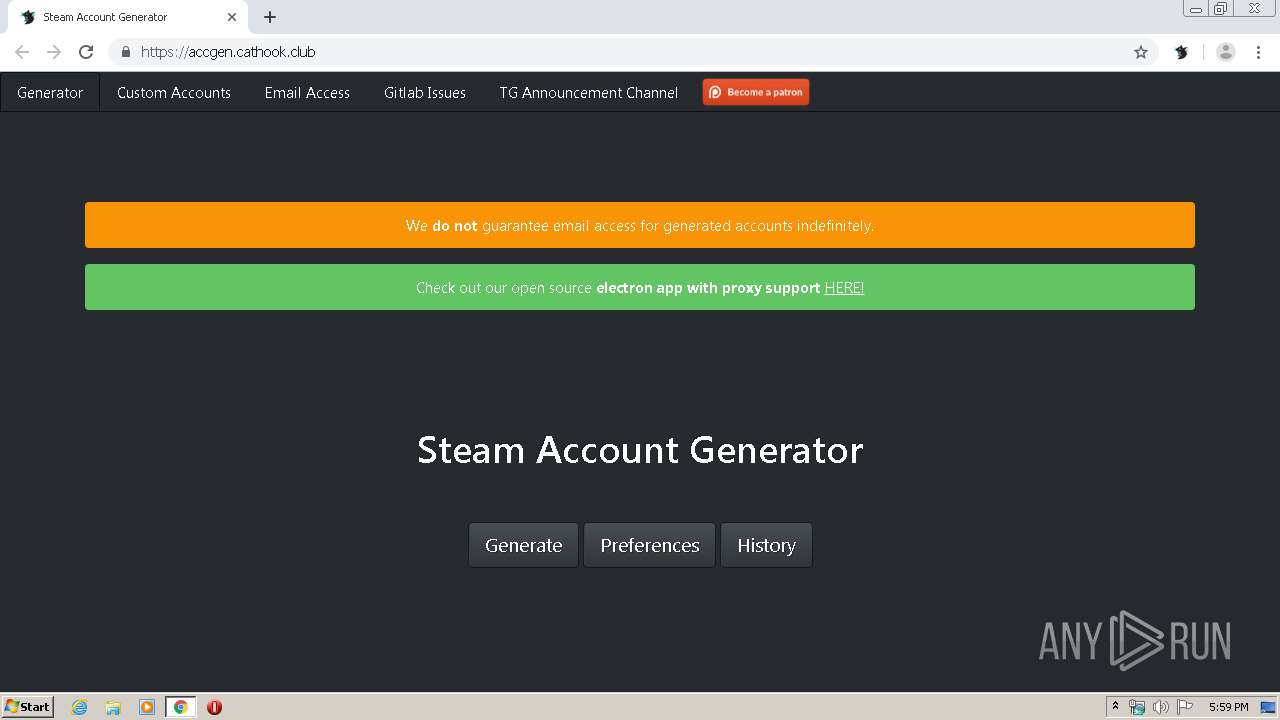1280x720 pixels.
Task: Open the cathook extension icon in toolbar
Action: point(1181,52)
